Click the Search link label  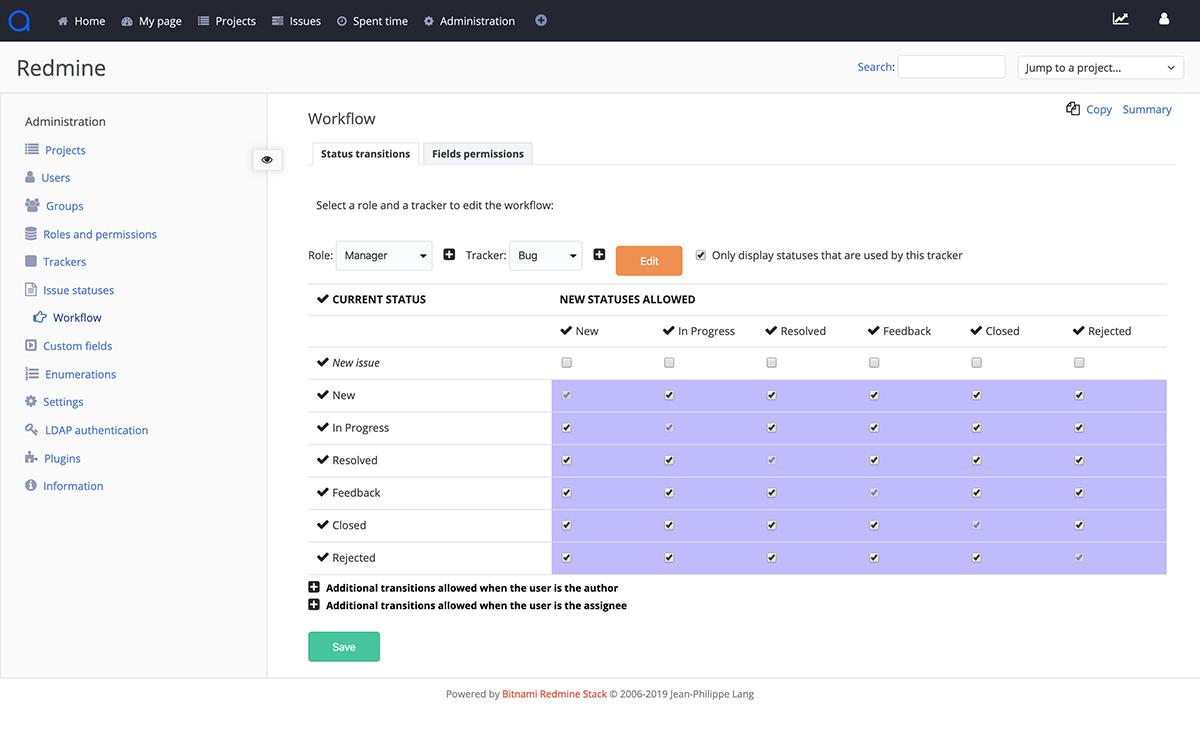pyautogui.click(x=875, y=67)
